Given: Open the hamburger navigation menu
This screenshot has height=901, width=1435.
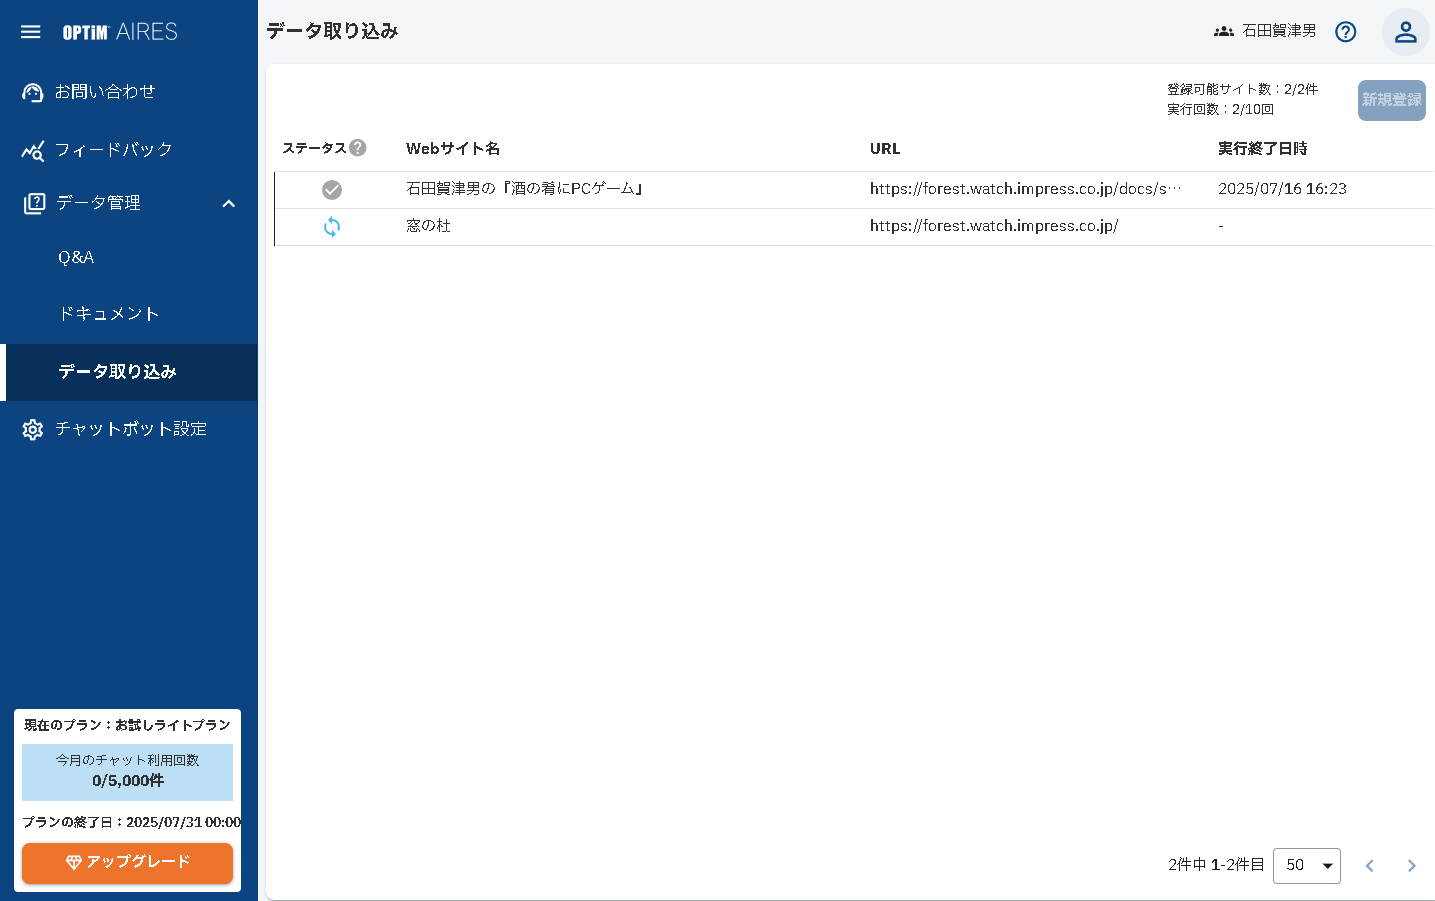Looking at the screenshot, I should tap(30, 31).
